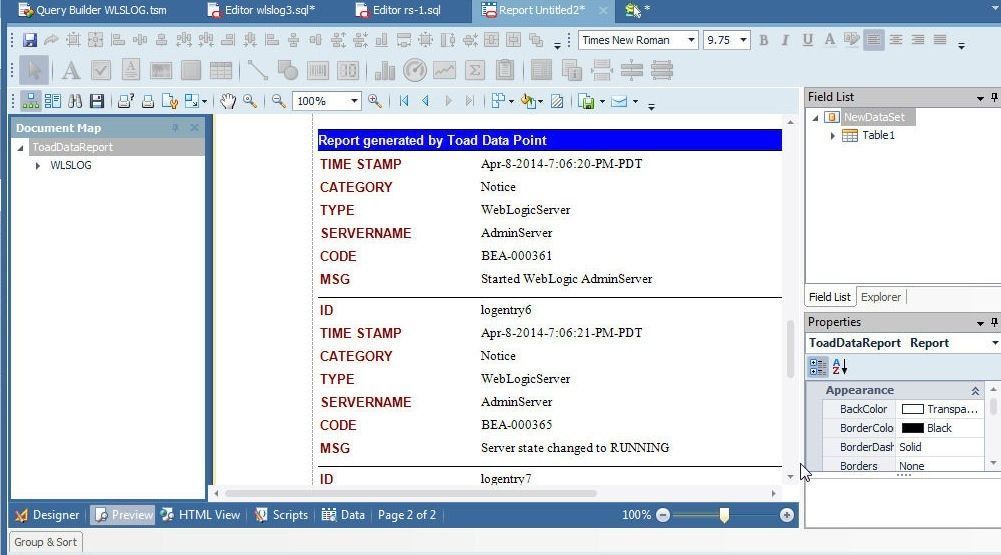Set text alignment to justify
Viewport: 1001px width, 555px height.
pyautogui.click(x=940, y=40)
